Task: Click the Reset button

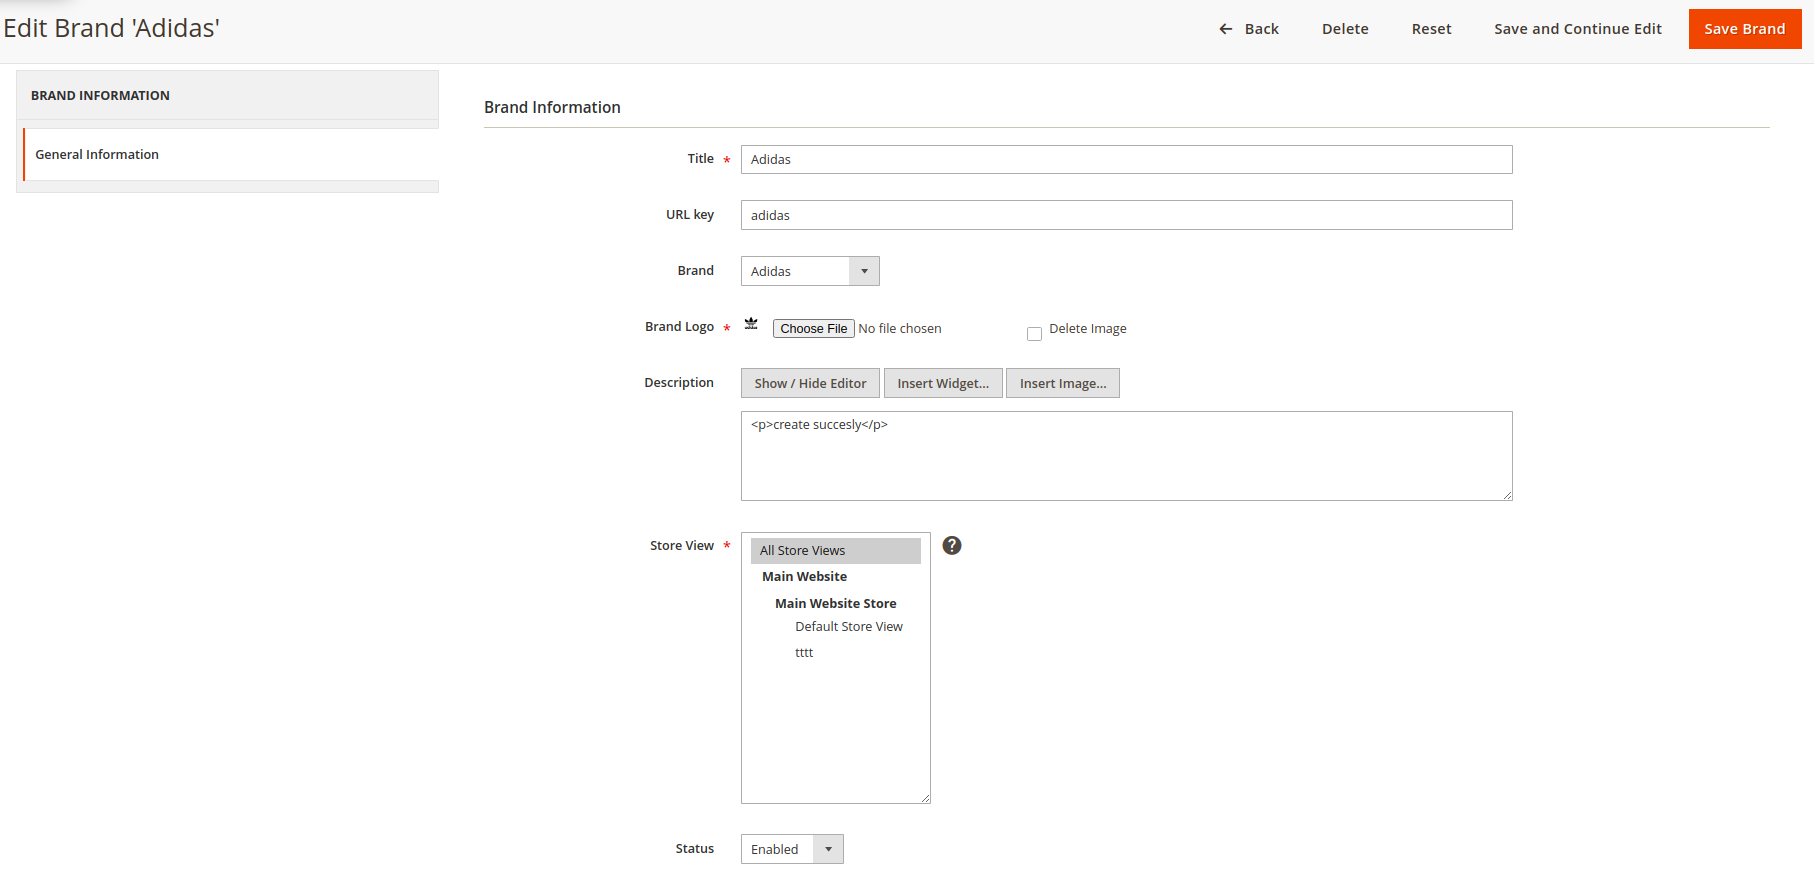Action: 1431,29
